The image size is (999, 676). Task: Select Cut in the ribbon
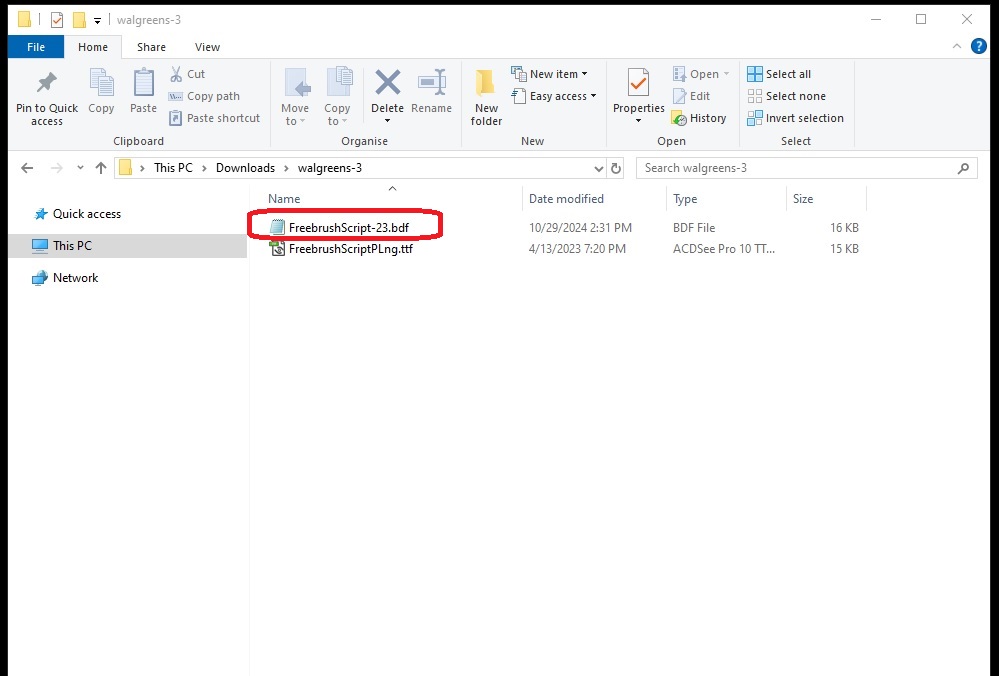click(x=187, y=74)
